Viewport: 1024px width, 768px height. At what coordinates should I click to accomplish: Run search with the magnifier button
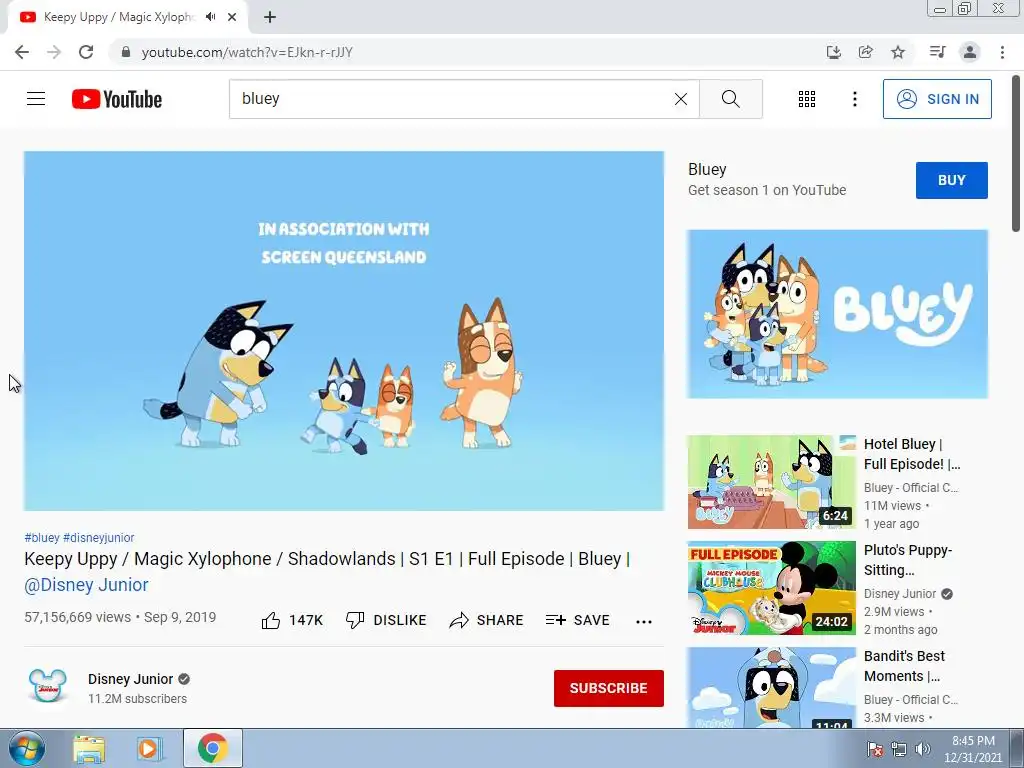click(731, 99)
